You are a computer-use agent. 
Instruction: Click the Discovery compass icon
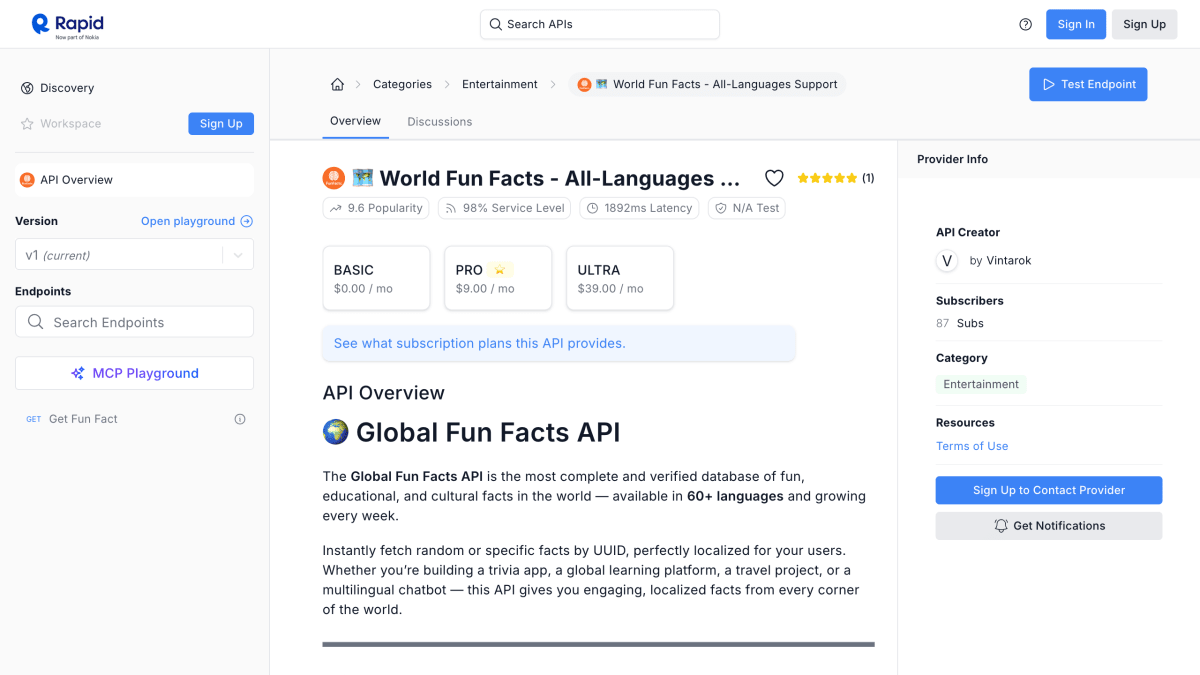(27, 88)
